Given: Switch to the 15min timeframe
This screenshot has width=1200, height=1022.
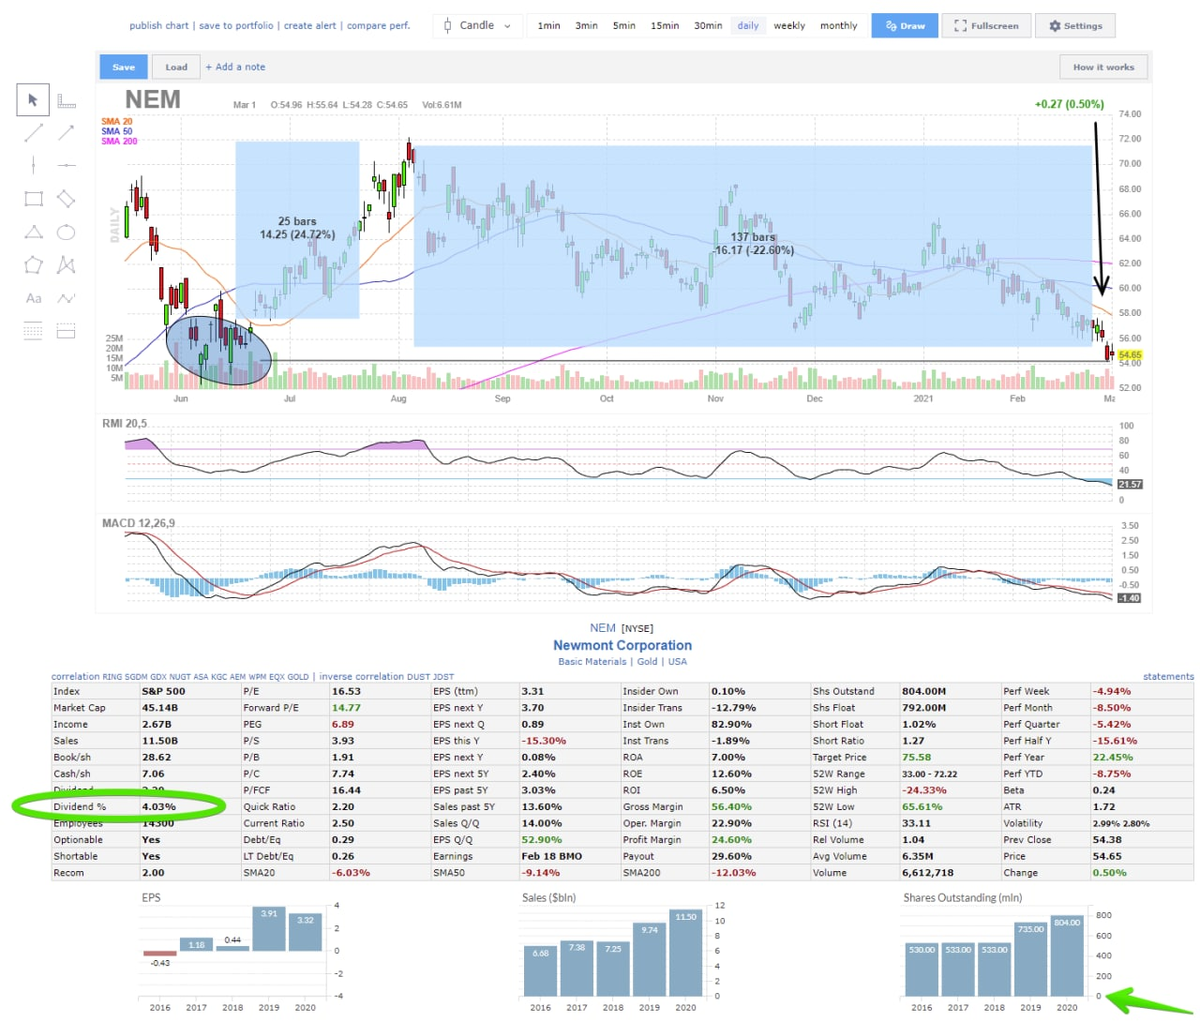Looking at the screenshot, I should point(665,26).
